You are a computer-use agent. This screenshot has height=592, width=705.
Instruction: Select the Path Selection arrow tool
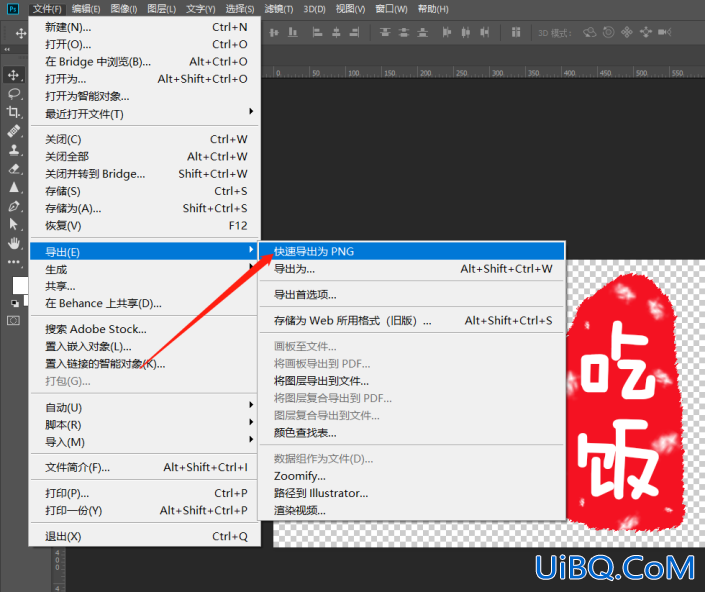[14, 224]
